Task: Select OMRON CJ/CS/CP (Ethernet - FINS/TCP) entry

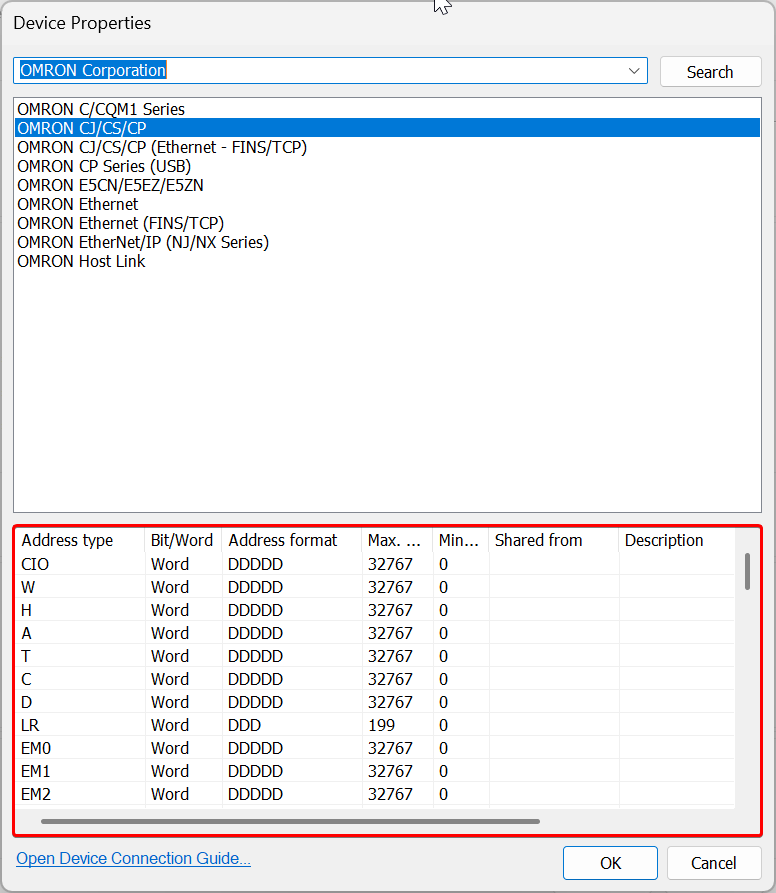Action: click(x=162, y=147)
